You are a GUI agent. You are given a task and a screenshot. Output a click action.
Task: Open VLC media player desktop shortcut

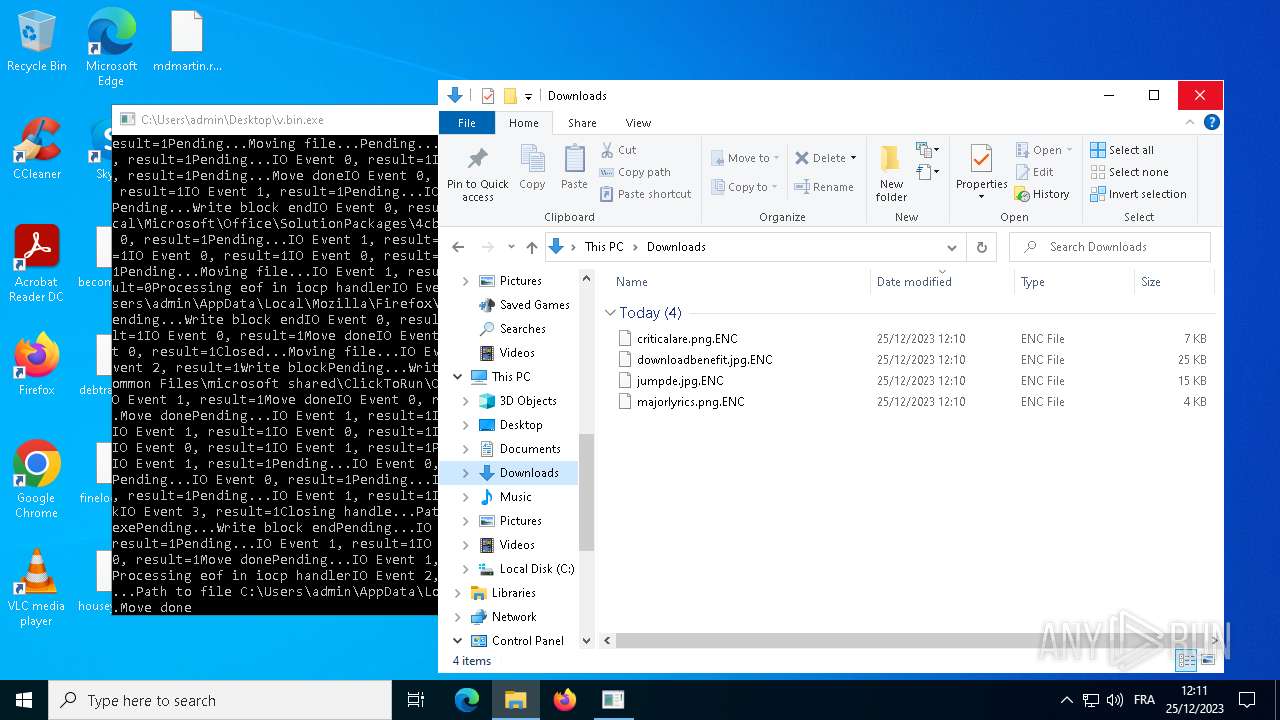pos(36,588)
